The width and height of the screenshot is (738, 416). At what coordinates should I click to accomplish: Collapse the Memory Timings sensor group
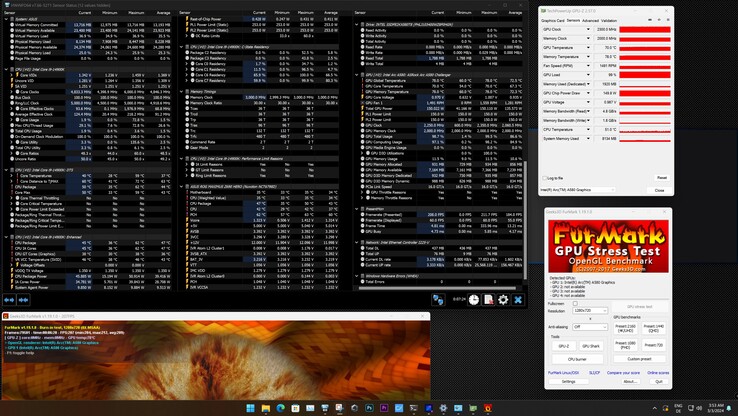182,92
